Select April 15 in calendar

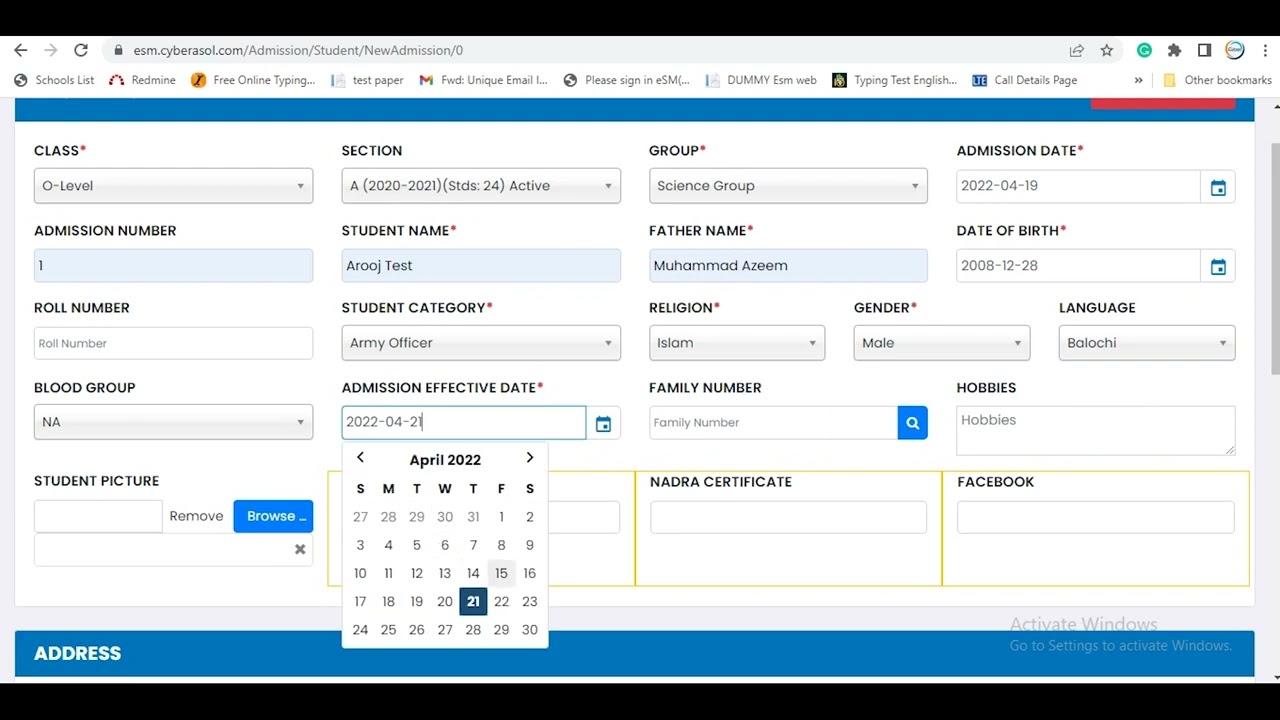click(501, 573)
